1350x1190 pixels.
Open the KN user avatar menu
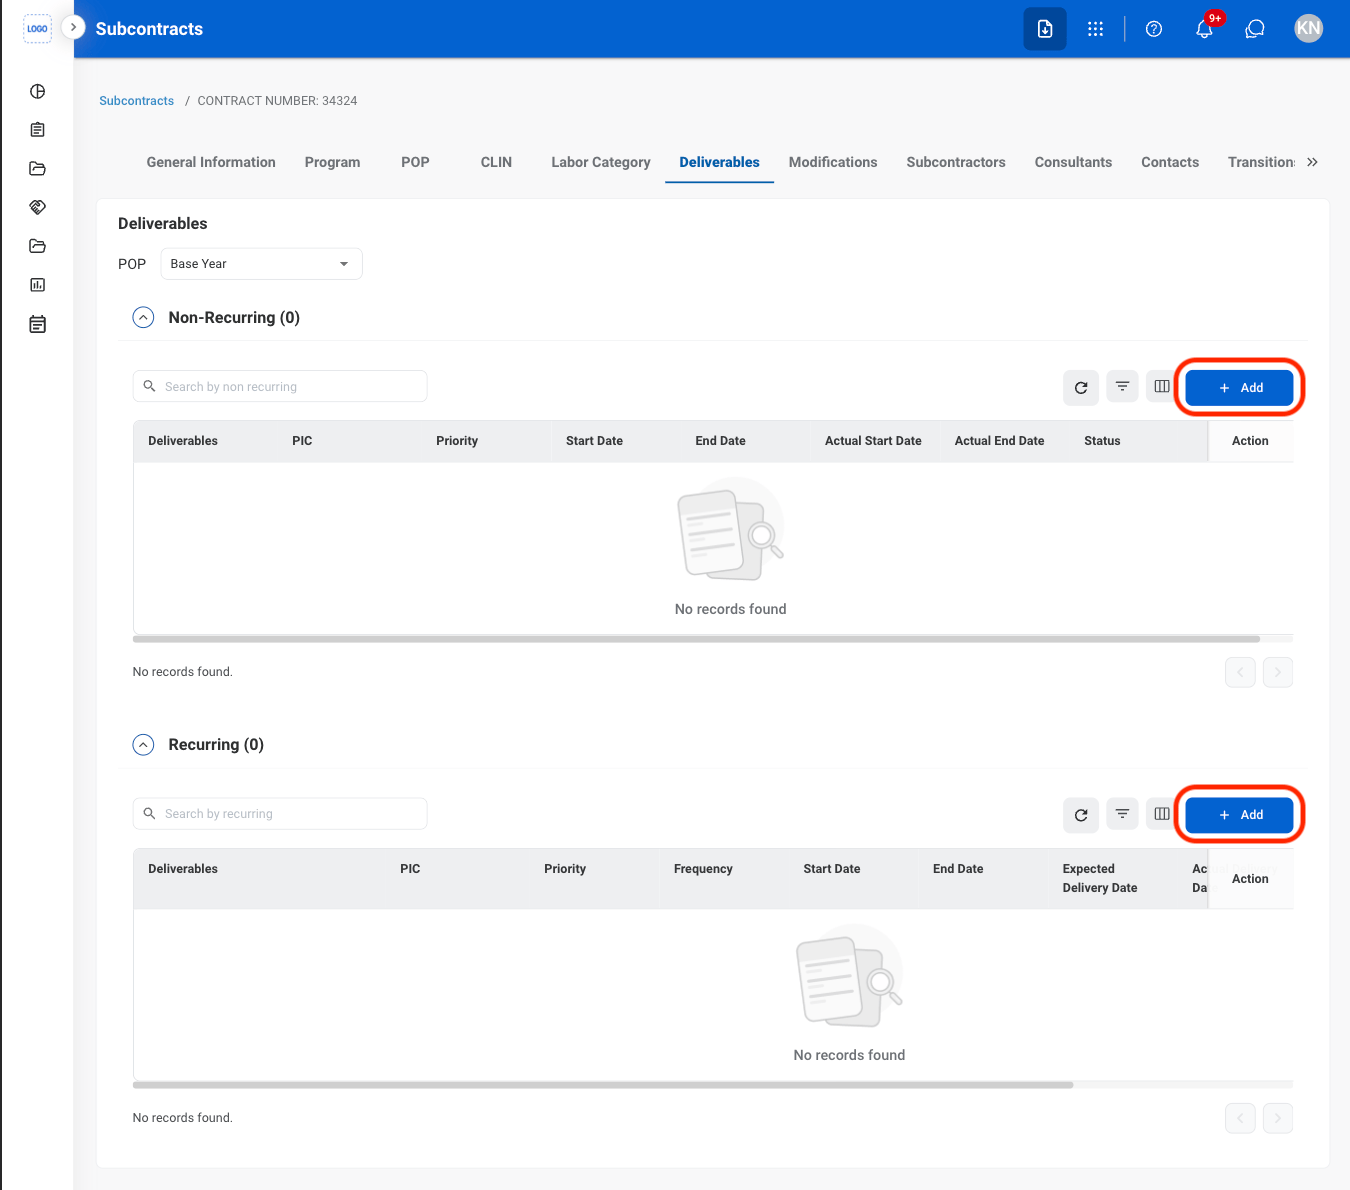pyautogui.click(x=1308, y=29)
